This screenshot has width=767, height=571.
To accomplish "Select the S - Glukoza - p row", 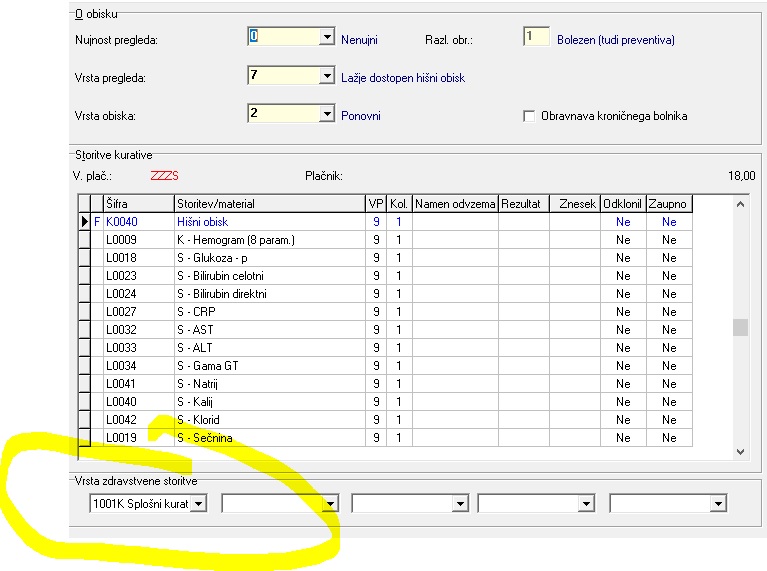I will click(385, 258).
